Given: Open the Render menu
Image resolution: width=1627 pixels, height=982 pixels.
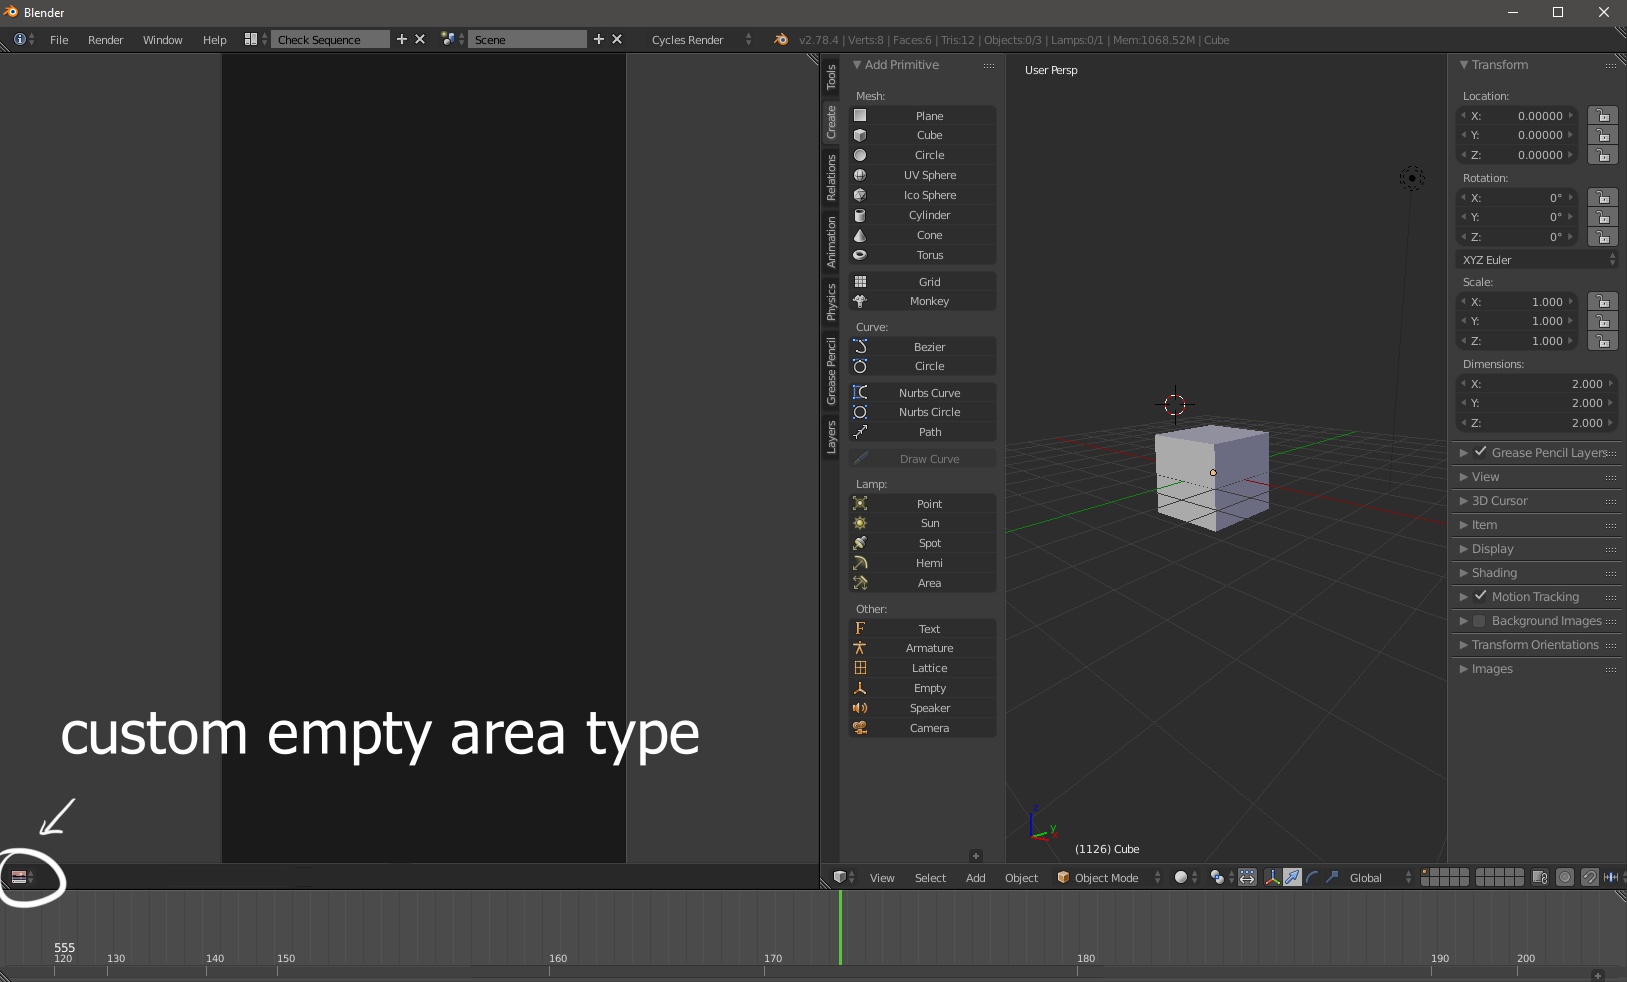Looking at the screenshot, I should [106, 40].
